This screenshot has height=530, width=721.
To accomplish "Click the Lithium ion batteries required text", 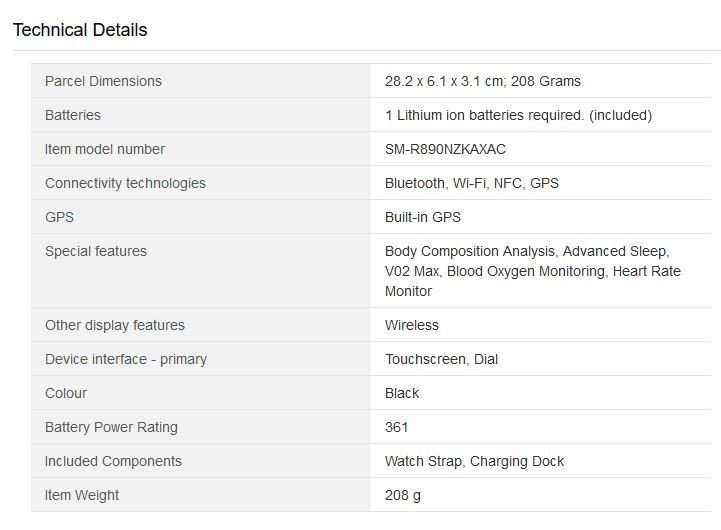I will click(x=518, y=115).
